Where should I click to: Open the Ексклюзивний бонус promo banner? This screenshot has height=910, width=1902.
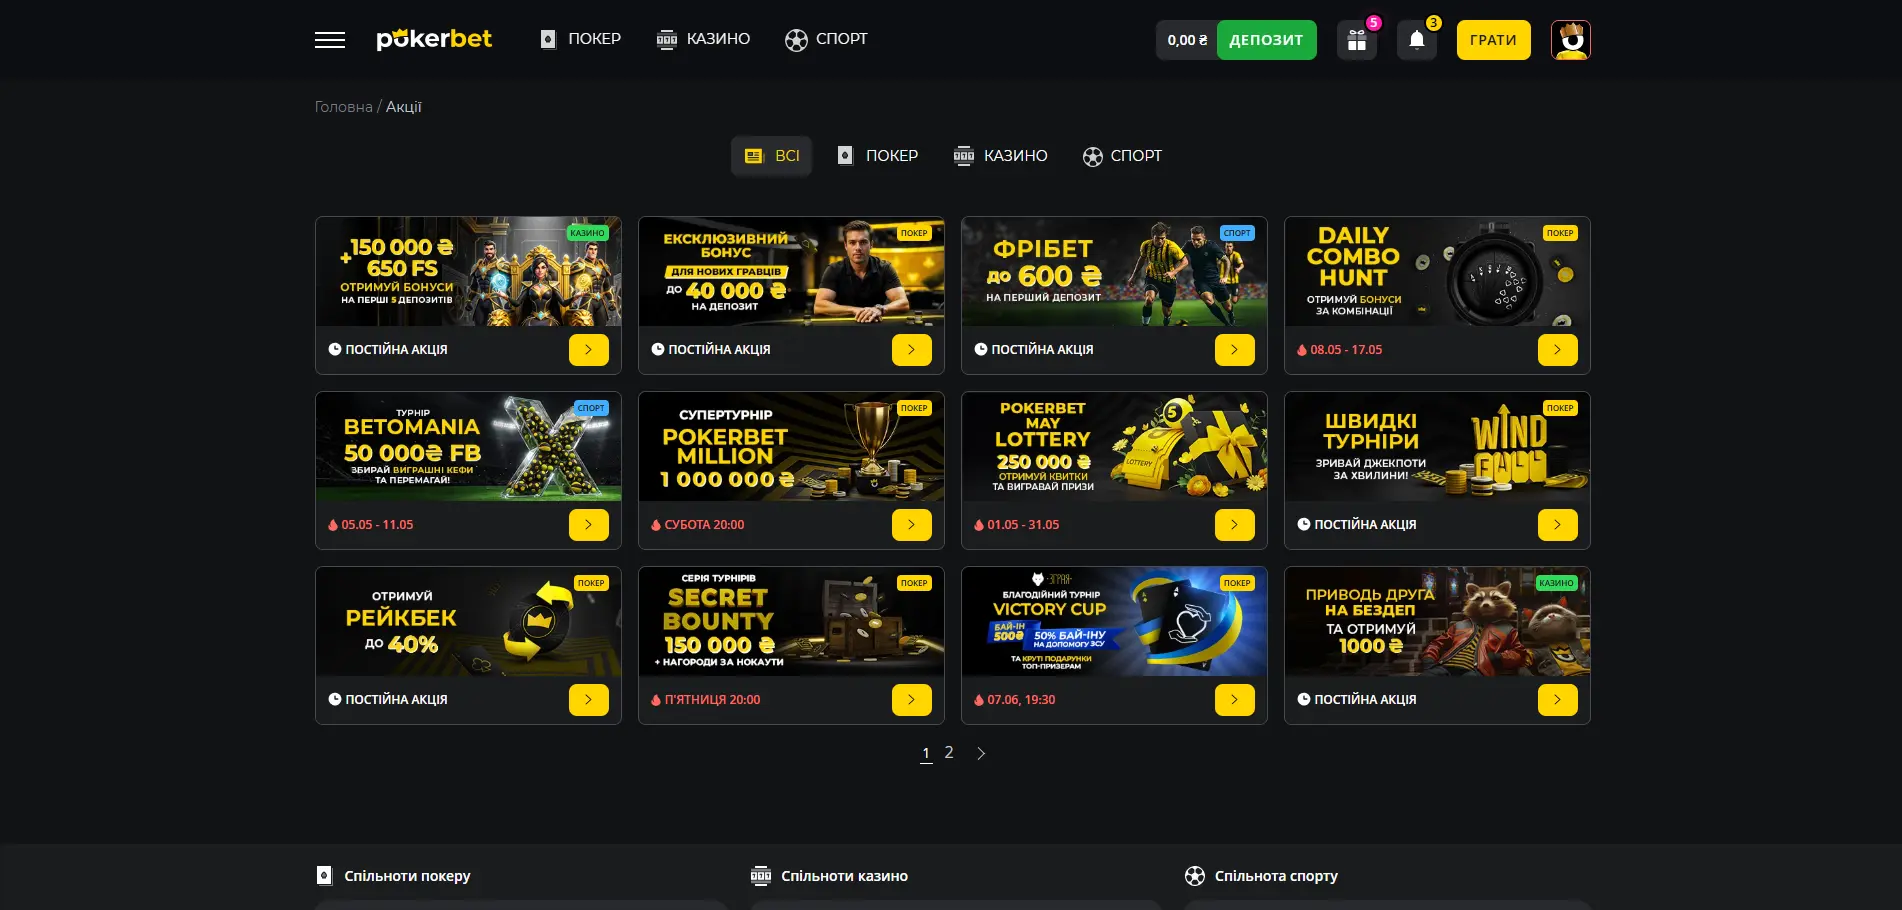(x=791, y=271)
